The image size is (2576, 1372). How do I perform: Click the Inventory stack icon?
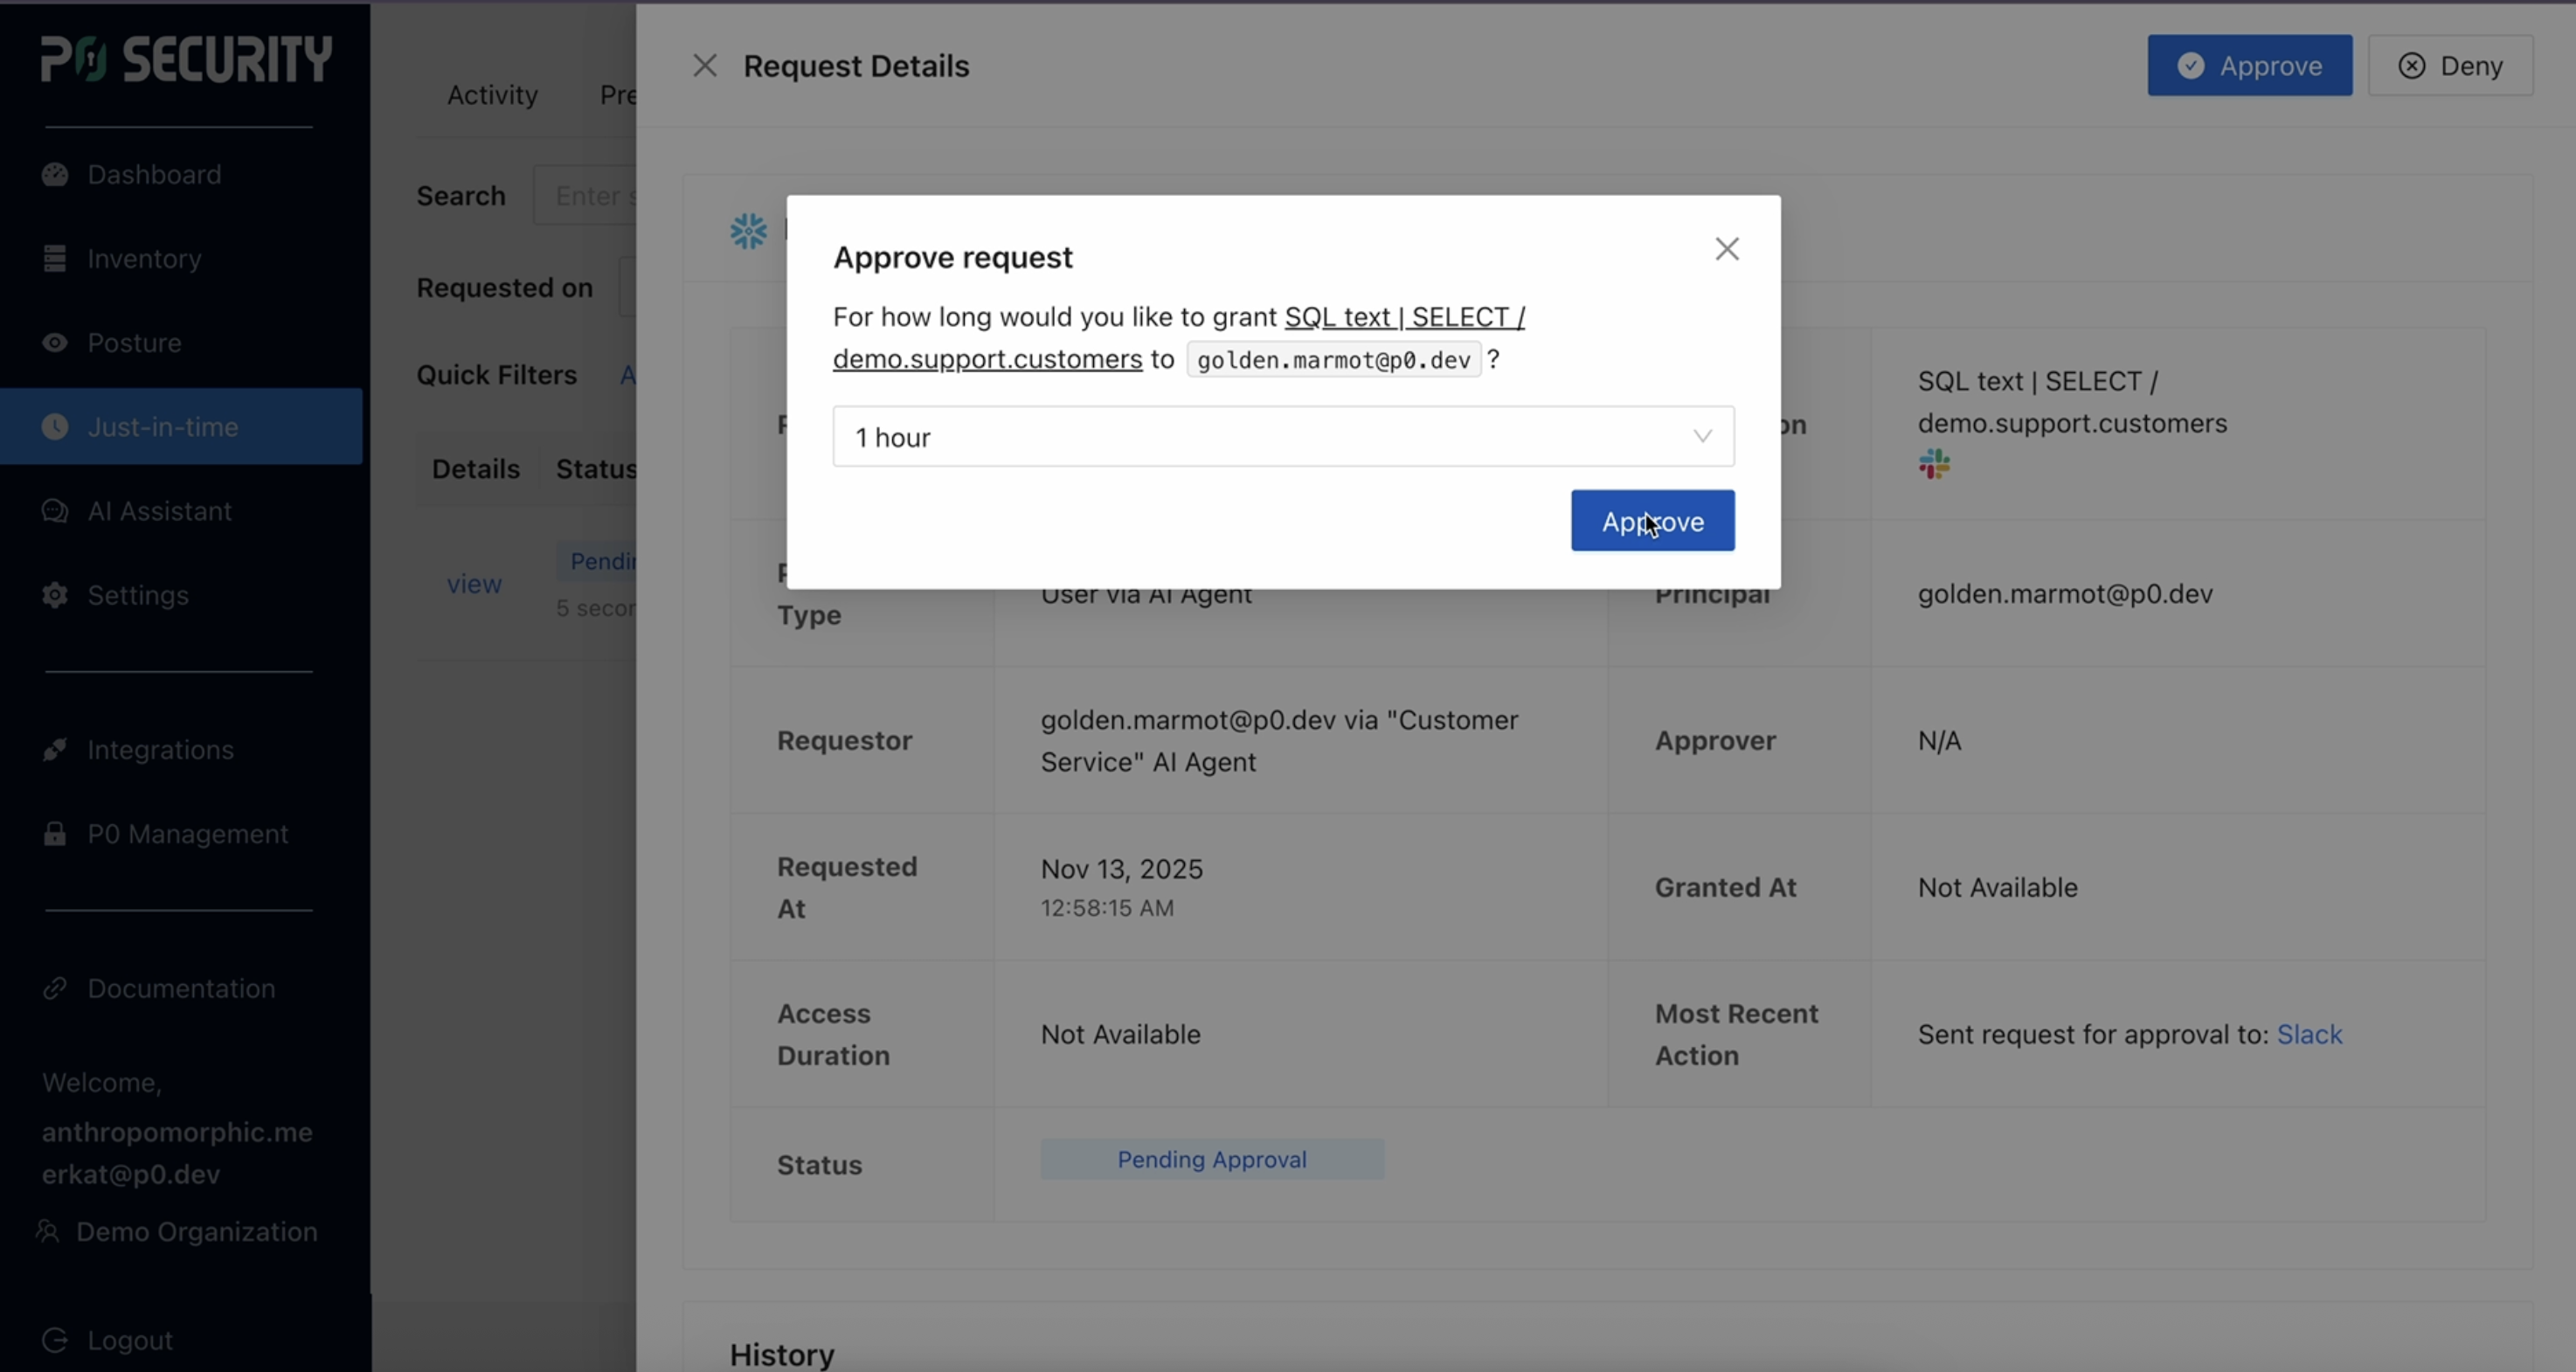point(55,259)
